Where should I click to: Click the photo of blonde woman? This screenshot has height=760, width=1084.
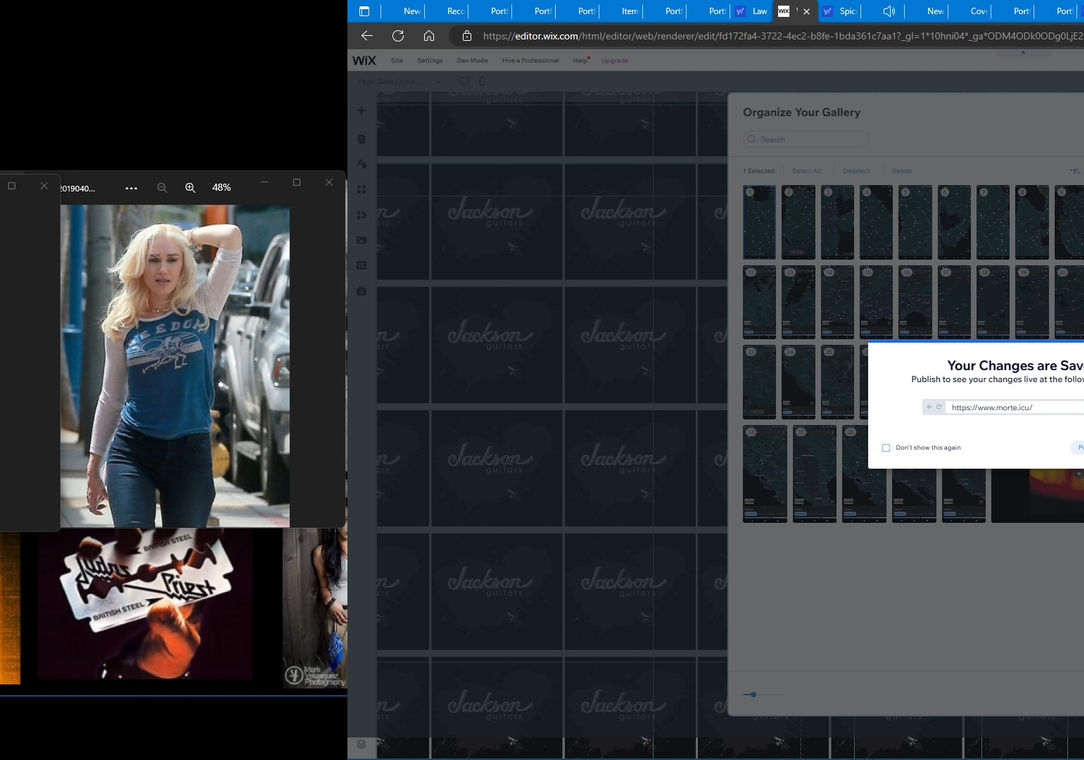tap(175, 366)
